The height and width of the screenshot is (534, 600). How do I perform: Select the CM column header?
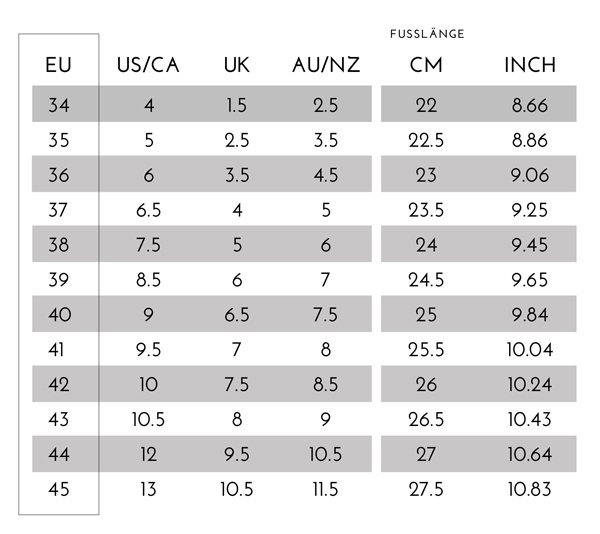coord(427,66)
